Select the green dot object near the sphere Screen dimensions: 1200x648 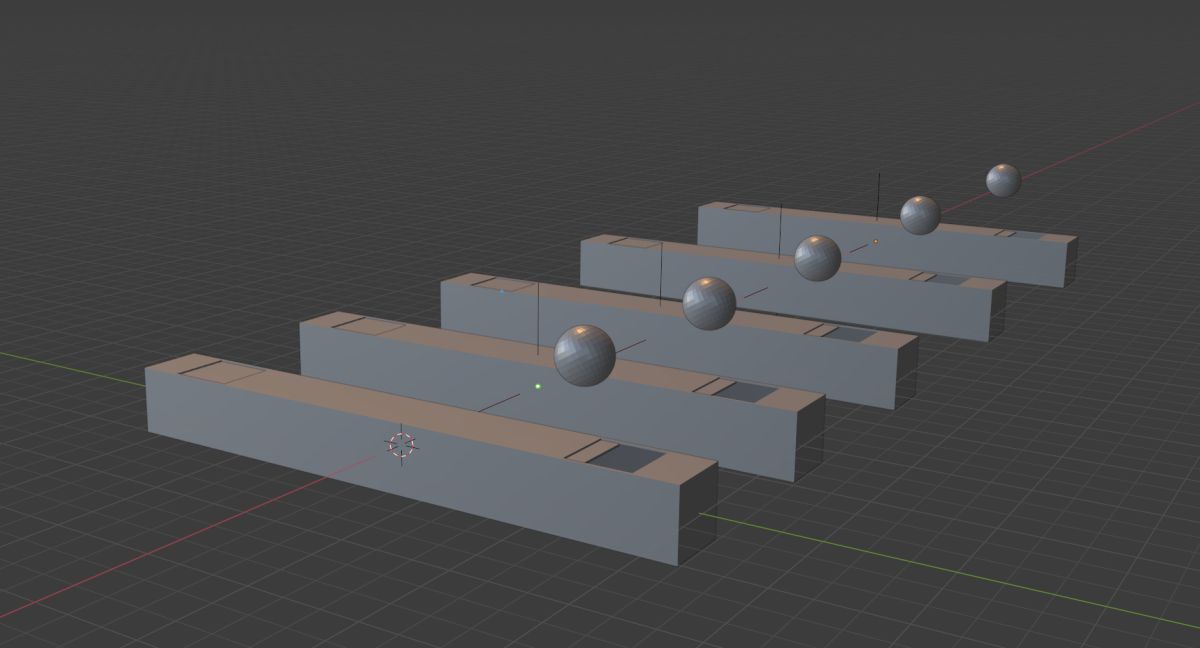click(x=538, y=386)
